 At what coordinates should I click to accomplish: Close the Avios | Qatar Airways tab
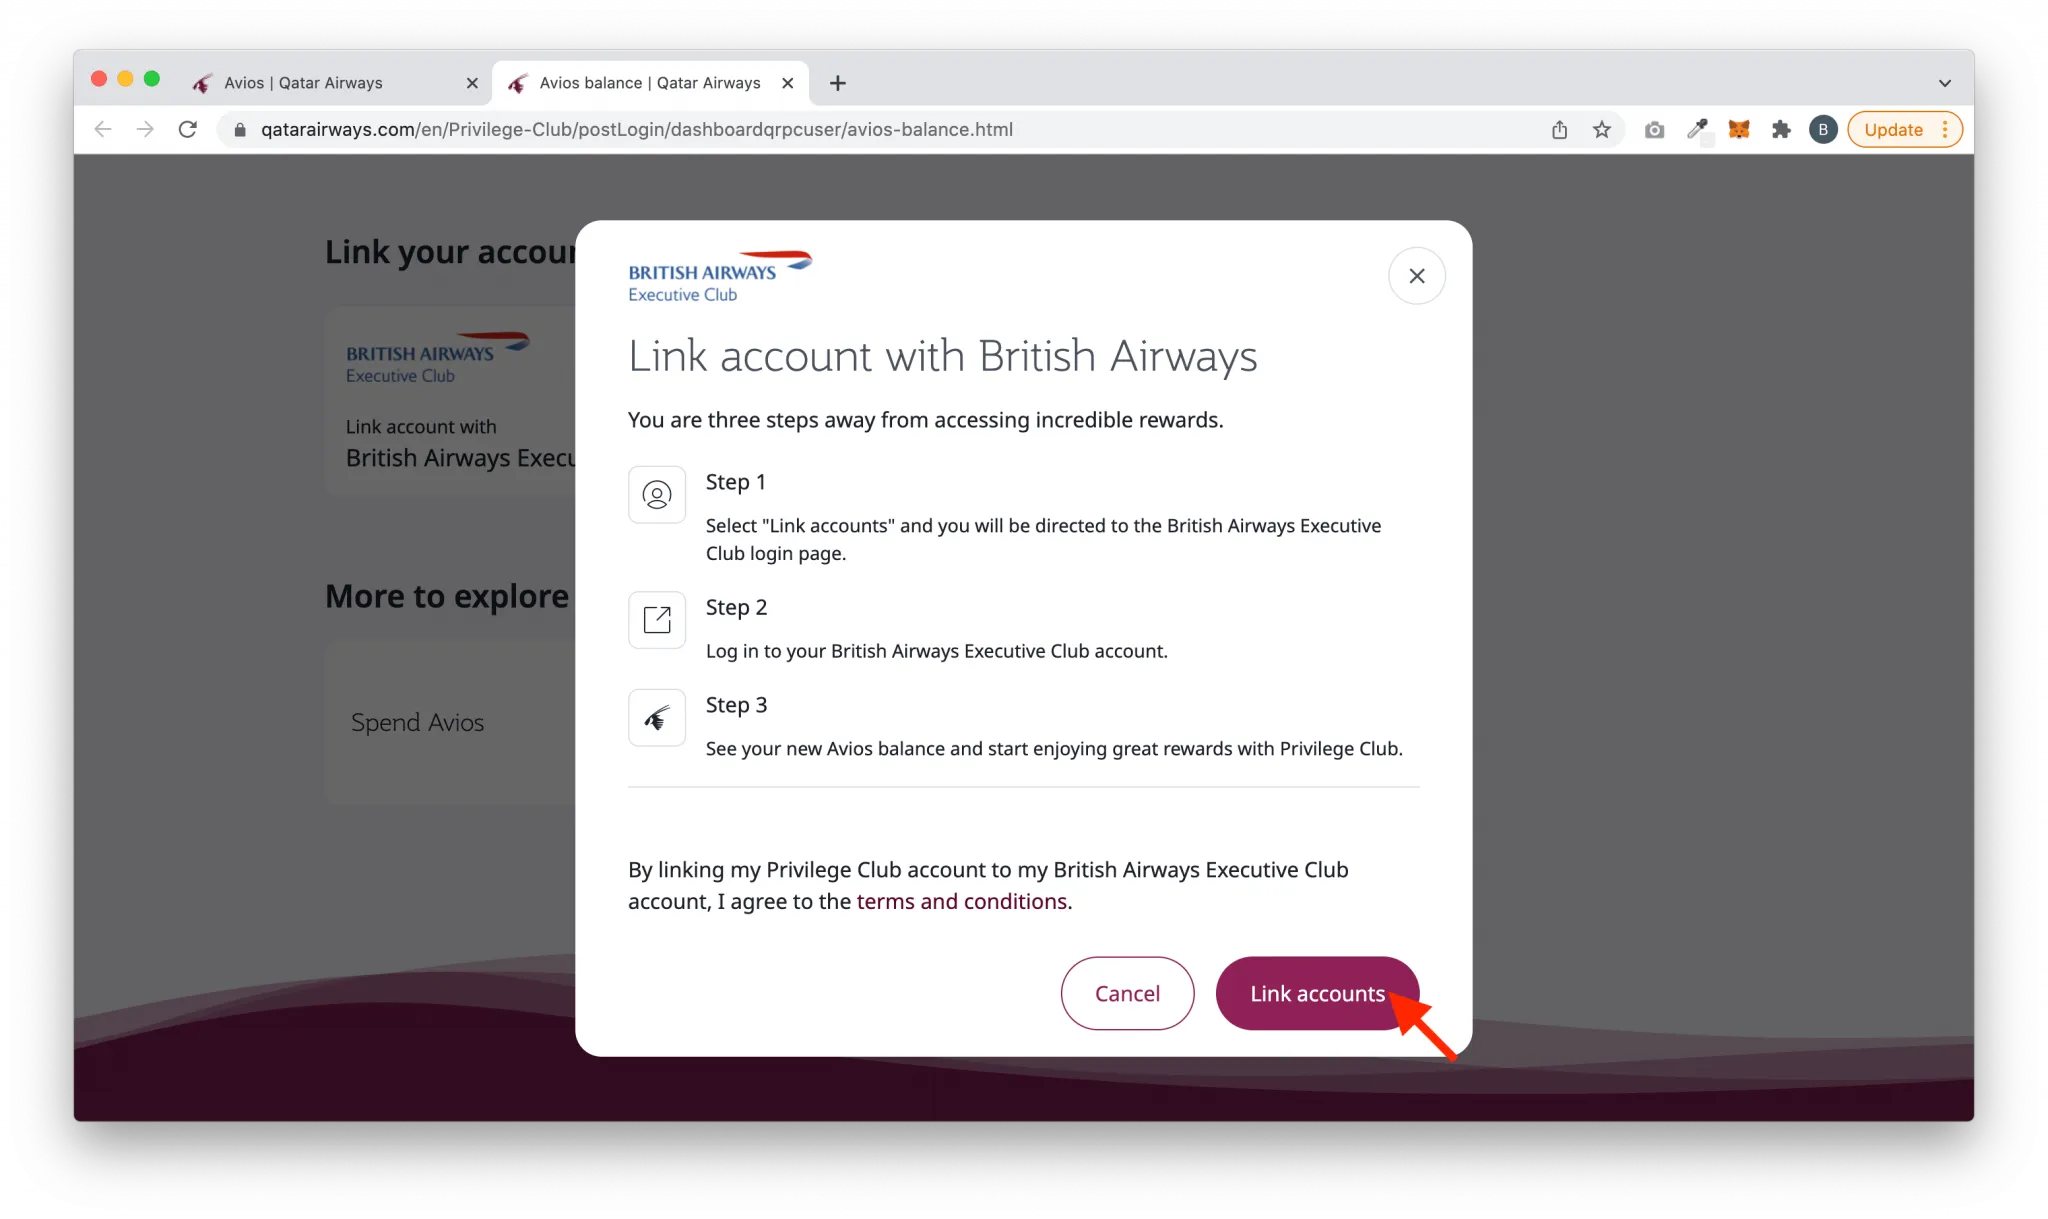coord(472,83)
